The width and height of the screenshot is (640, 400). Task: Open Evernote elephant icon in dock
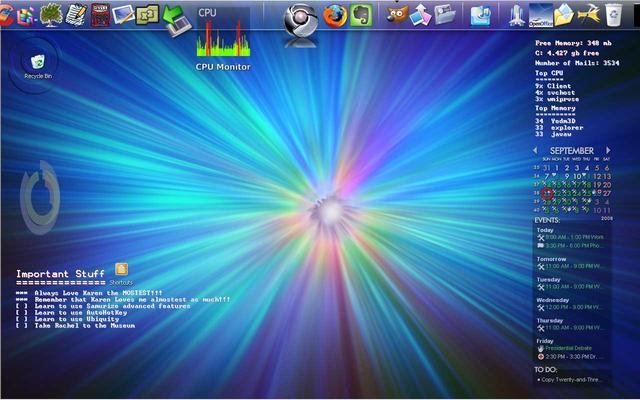pos(361,15)
